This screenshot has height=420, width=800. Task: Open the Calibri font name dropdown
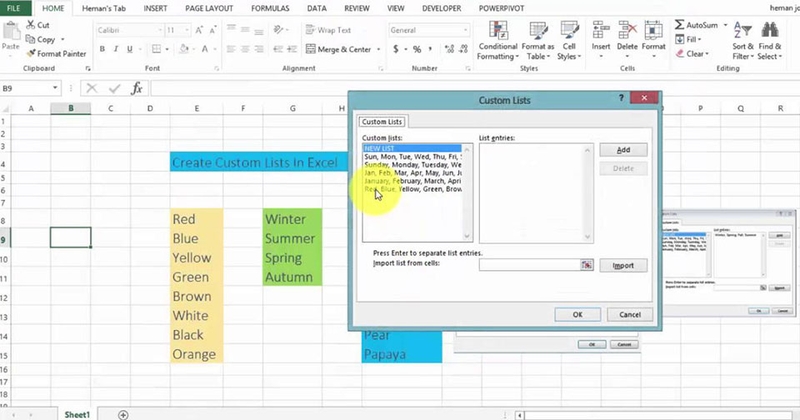[x=160, y=30]
